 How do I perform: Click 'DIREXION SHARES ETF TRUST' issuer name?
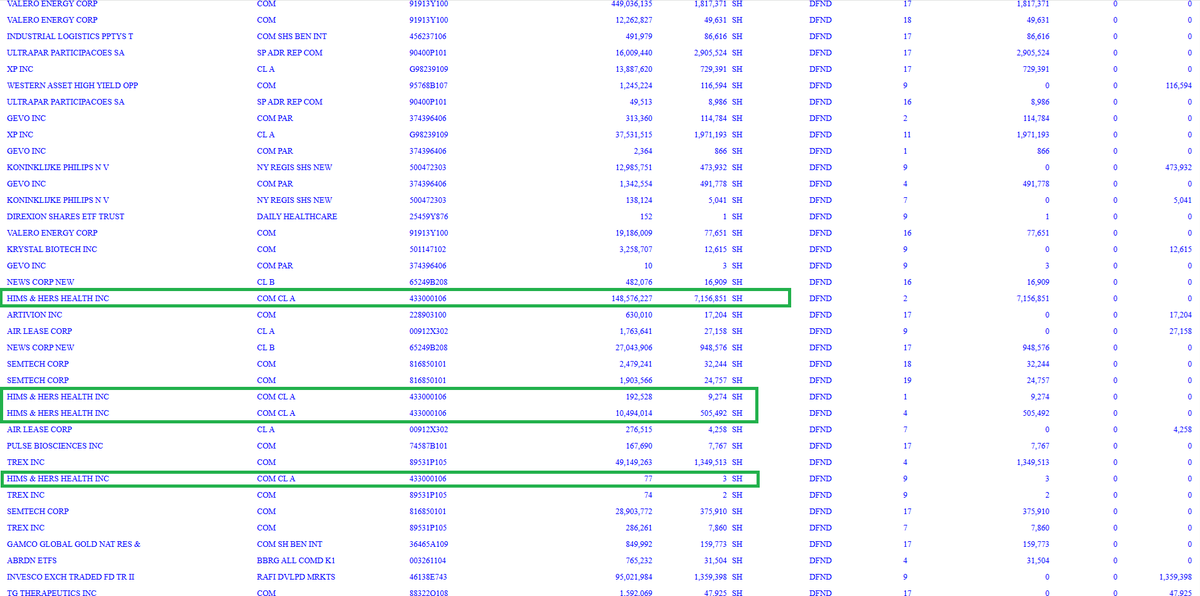click(65, 216)
